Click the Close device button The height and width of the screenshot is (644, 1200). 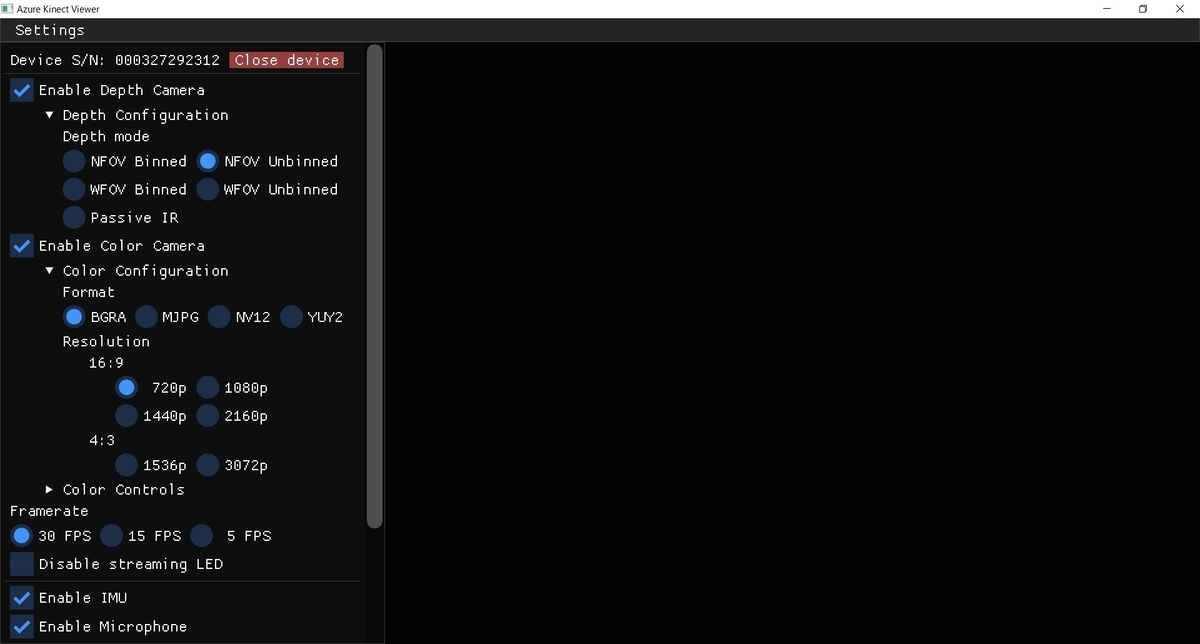pyautogui.click(x=287, y=60)
